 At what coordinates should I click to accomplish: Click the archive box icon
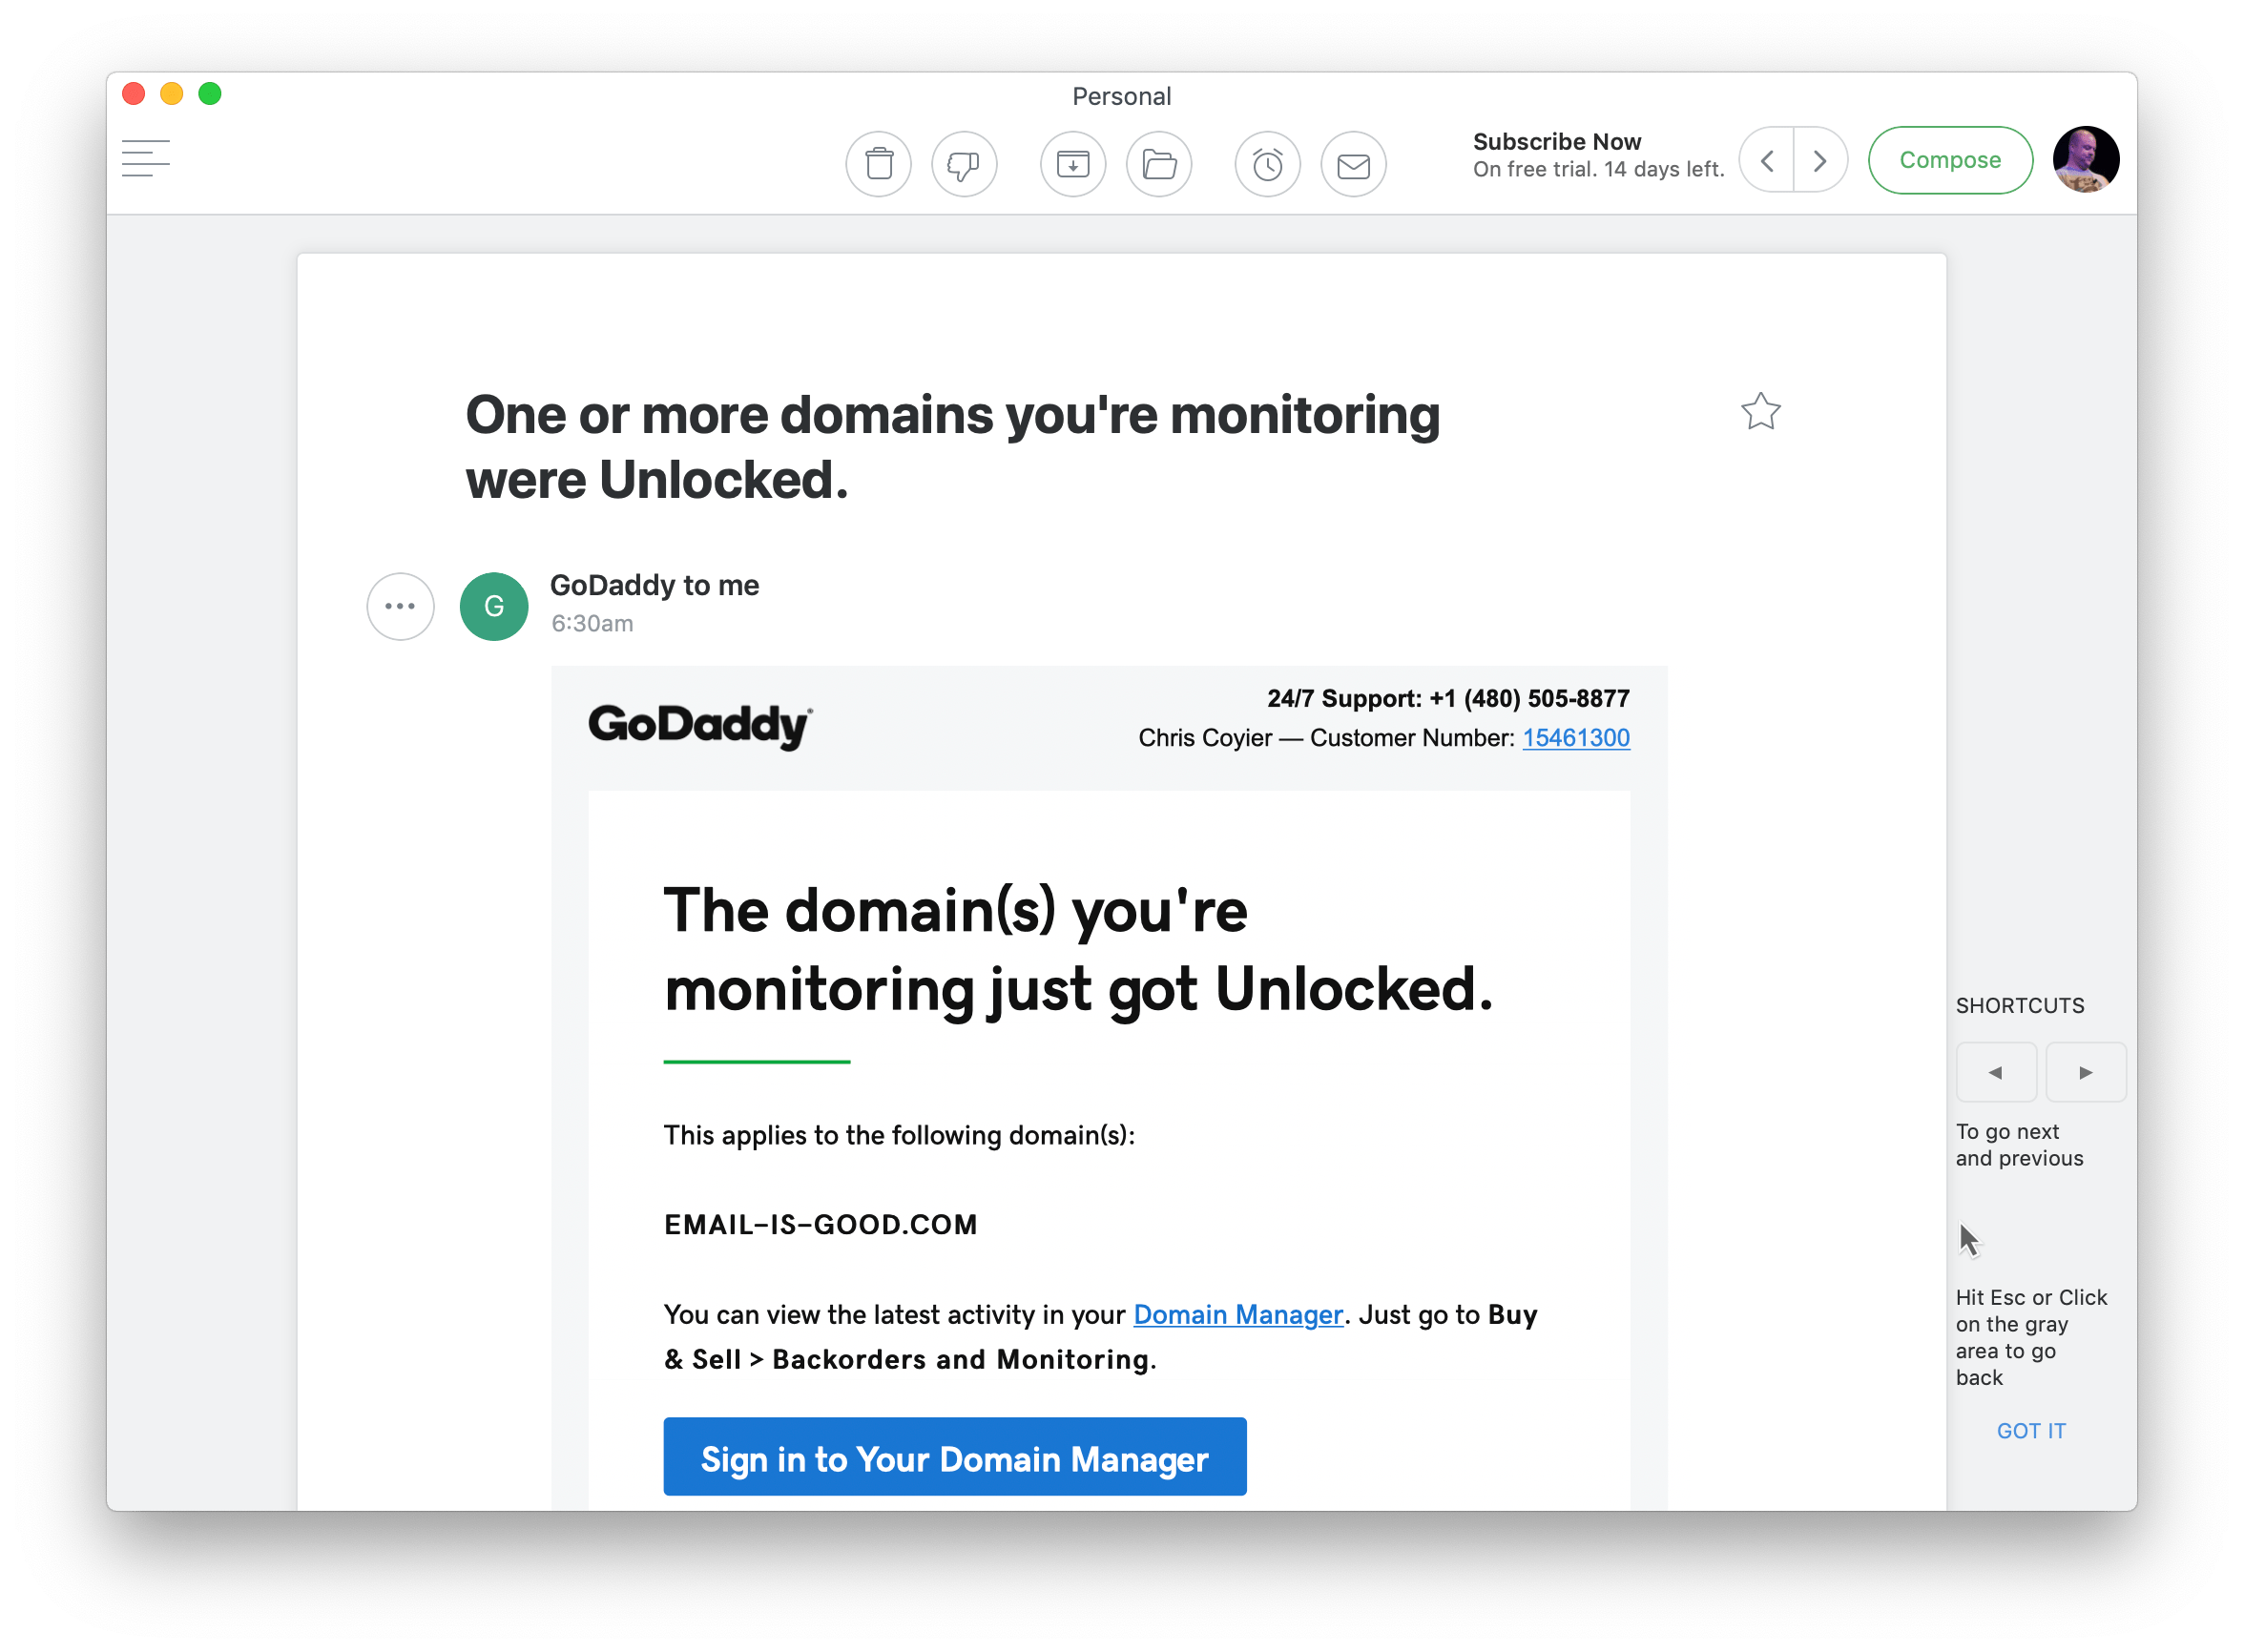coord(1073,164)
